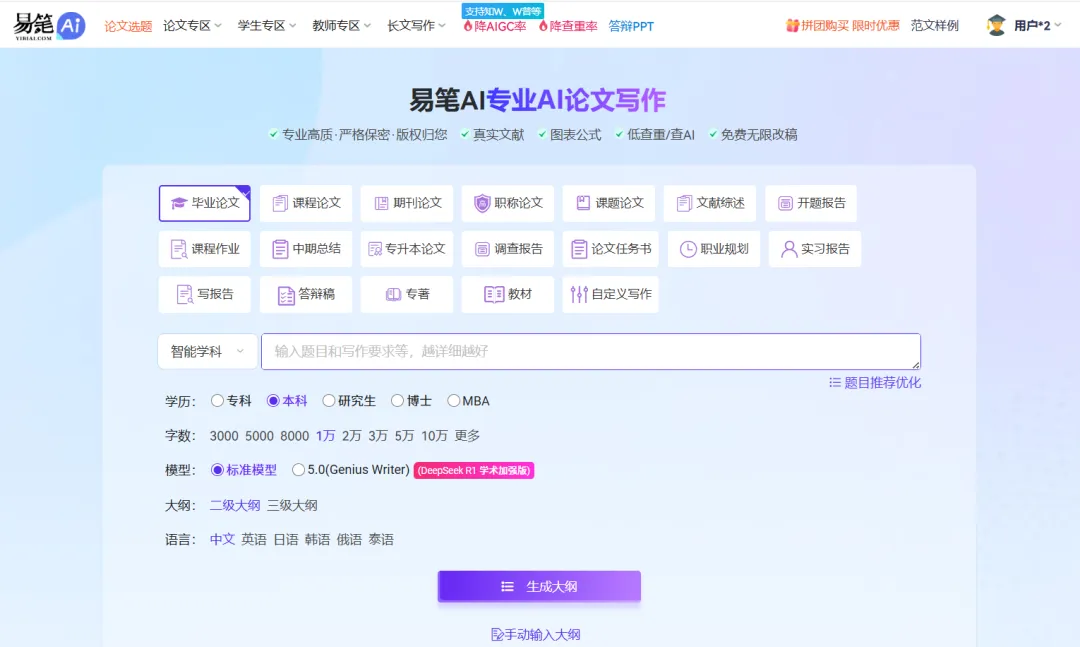The width and height of the screenshot is (1080, 647).
Task: Click the 课题论文 book icon
Action: (583, 203)
